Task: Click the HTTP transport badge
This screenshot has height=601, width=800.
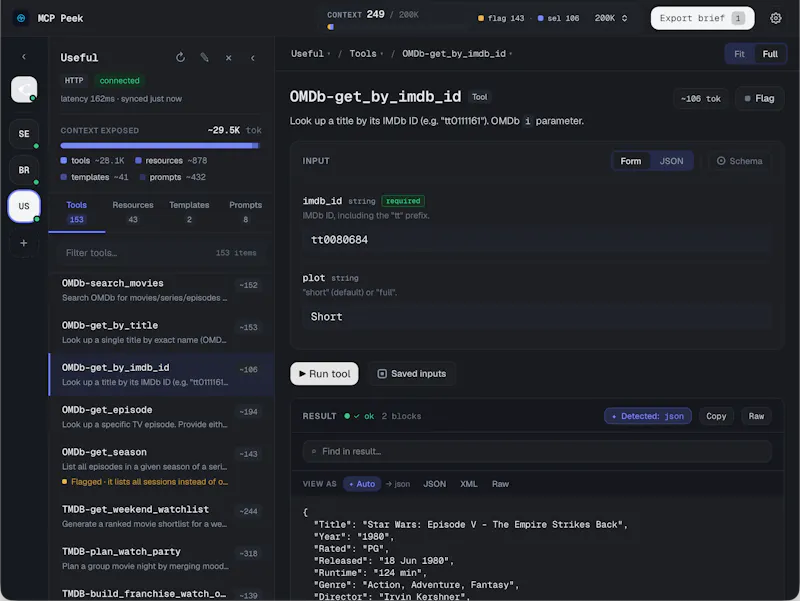Action: click(x=74, y=81)
